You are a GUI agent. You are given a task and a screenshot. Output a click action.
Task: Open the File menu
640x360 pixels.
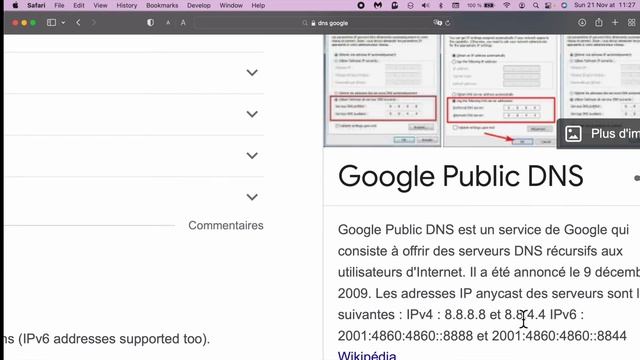59,5
